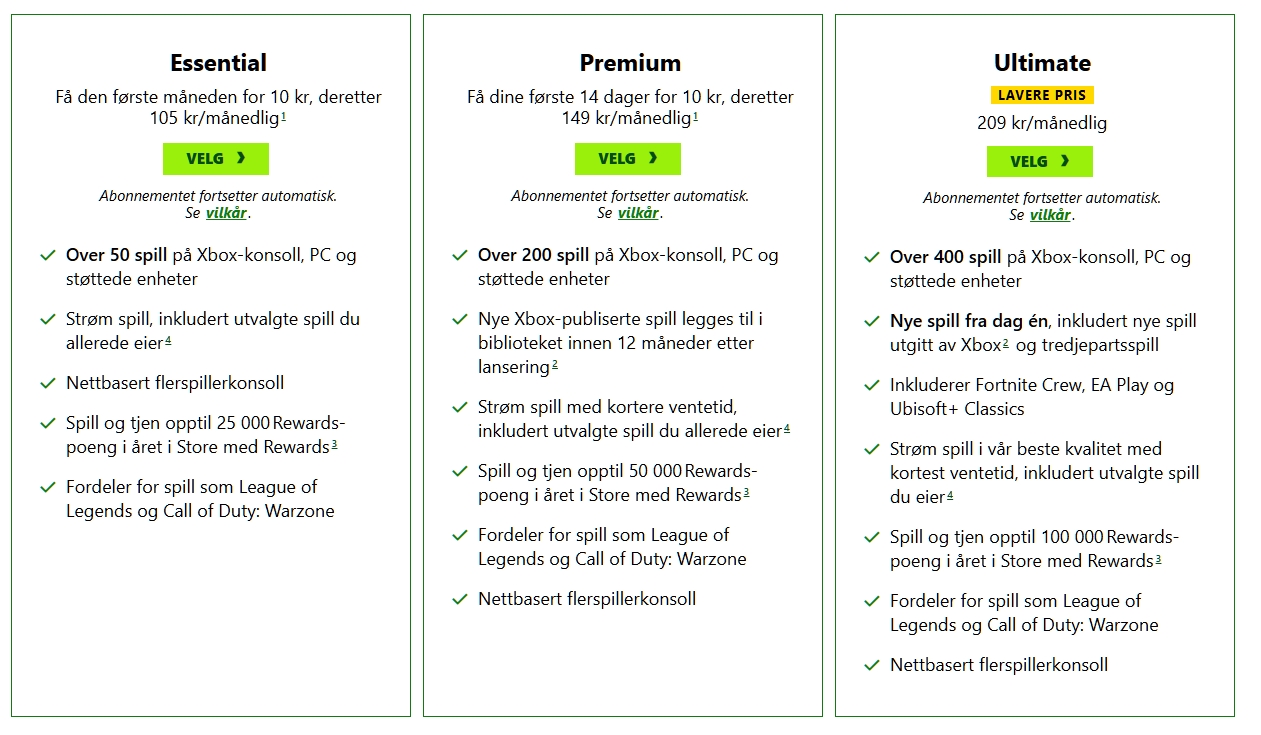Open the vilkår terms link under Premium
Image resolution: width=1261 pixels, height=735 pixels.
638,213
